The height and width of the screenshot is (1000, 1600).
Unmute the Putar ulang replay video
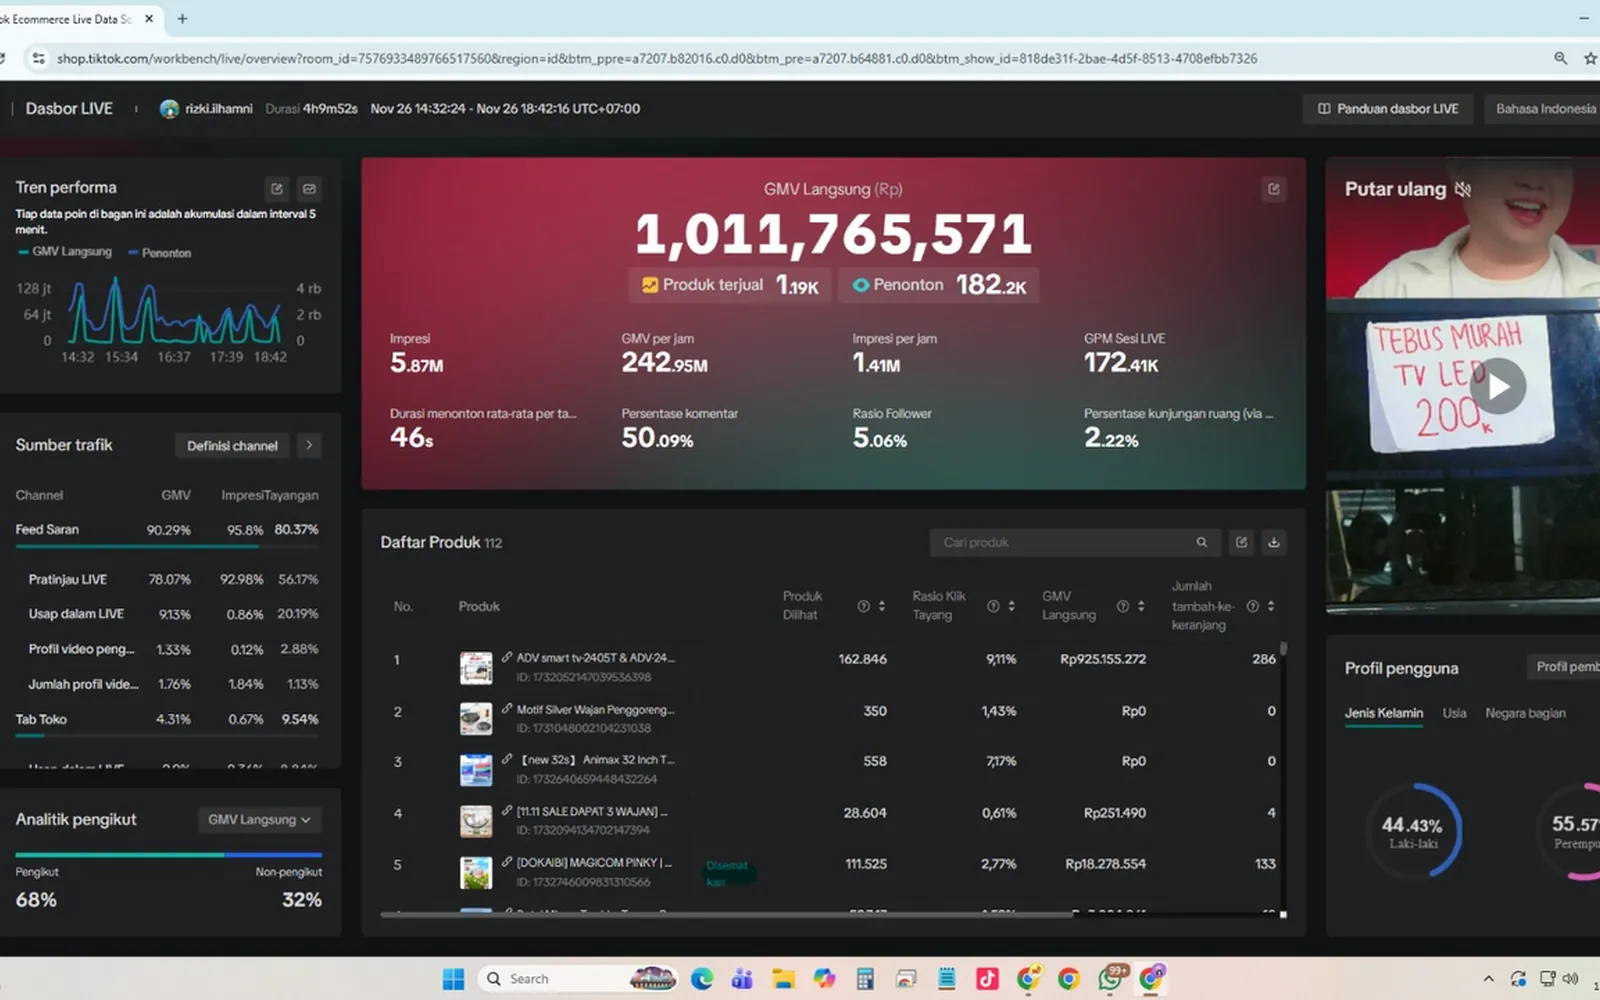(1463, 189)
